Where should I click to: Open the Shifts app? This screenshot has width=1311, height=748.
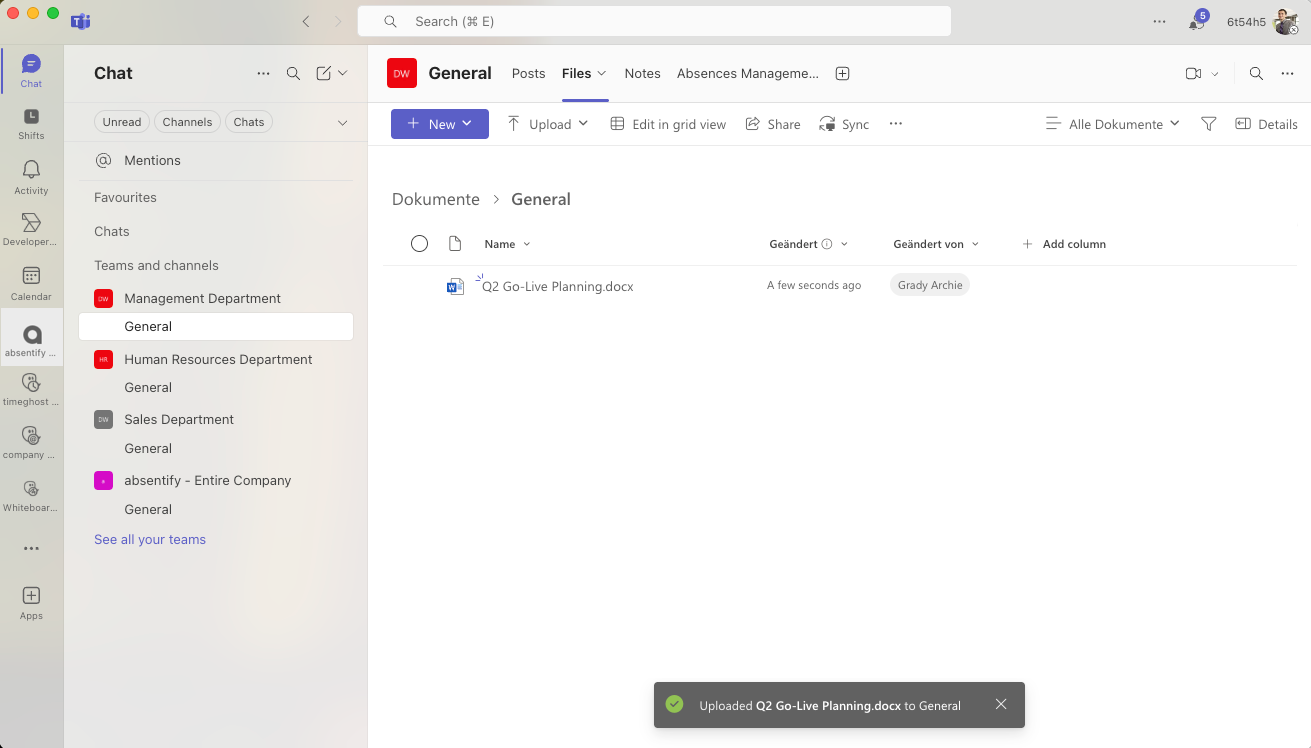(x=31, y=124)
